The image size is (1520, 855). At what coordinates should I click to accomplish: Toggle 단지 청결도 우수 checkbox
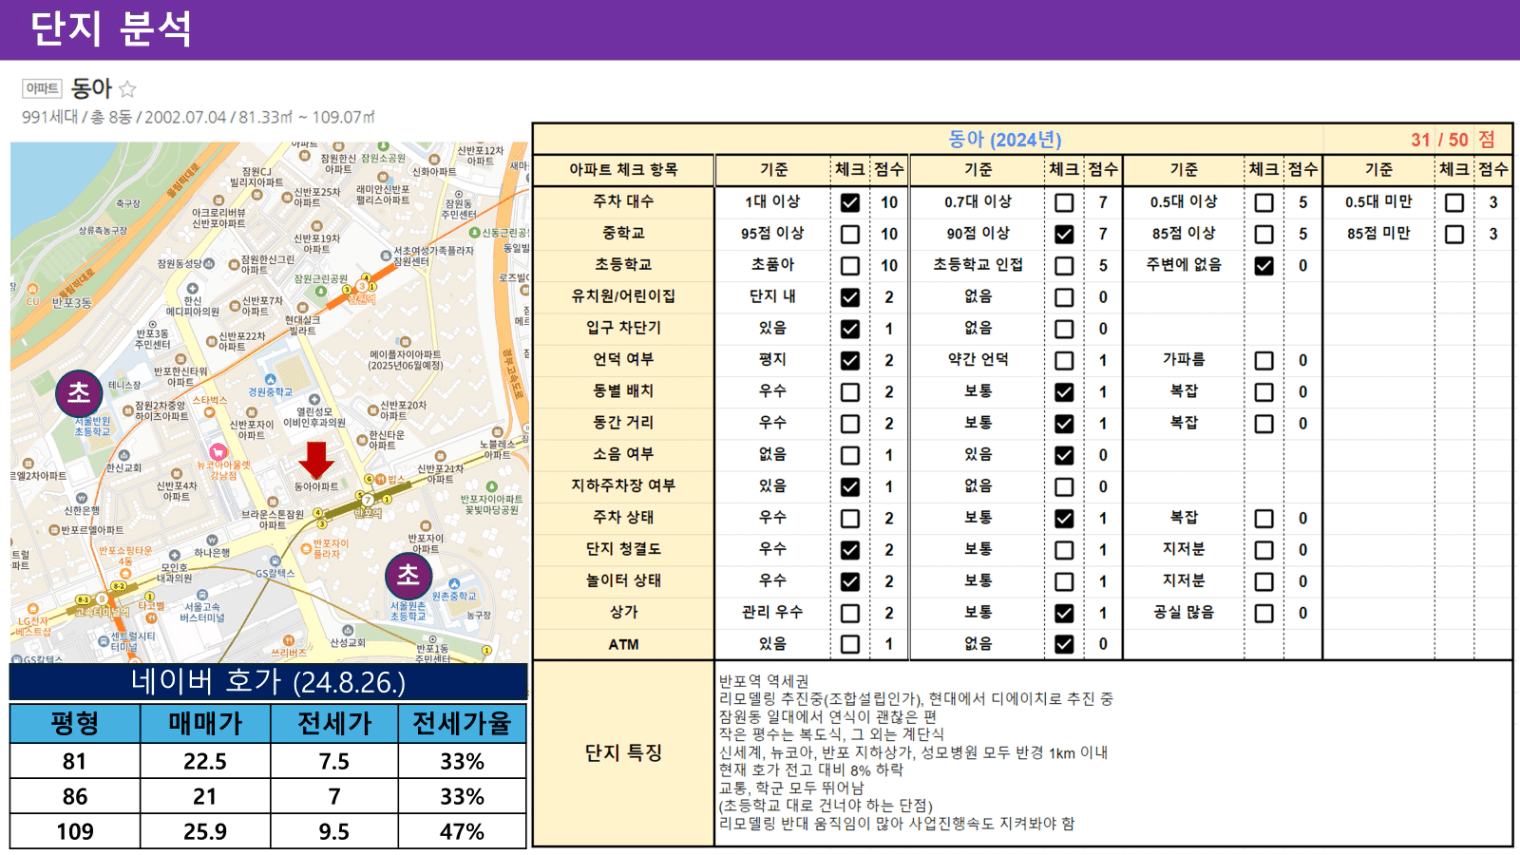[850, 550]
